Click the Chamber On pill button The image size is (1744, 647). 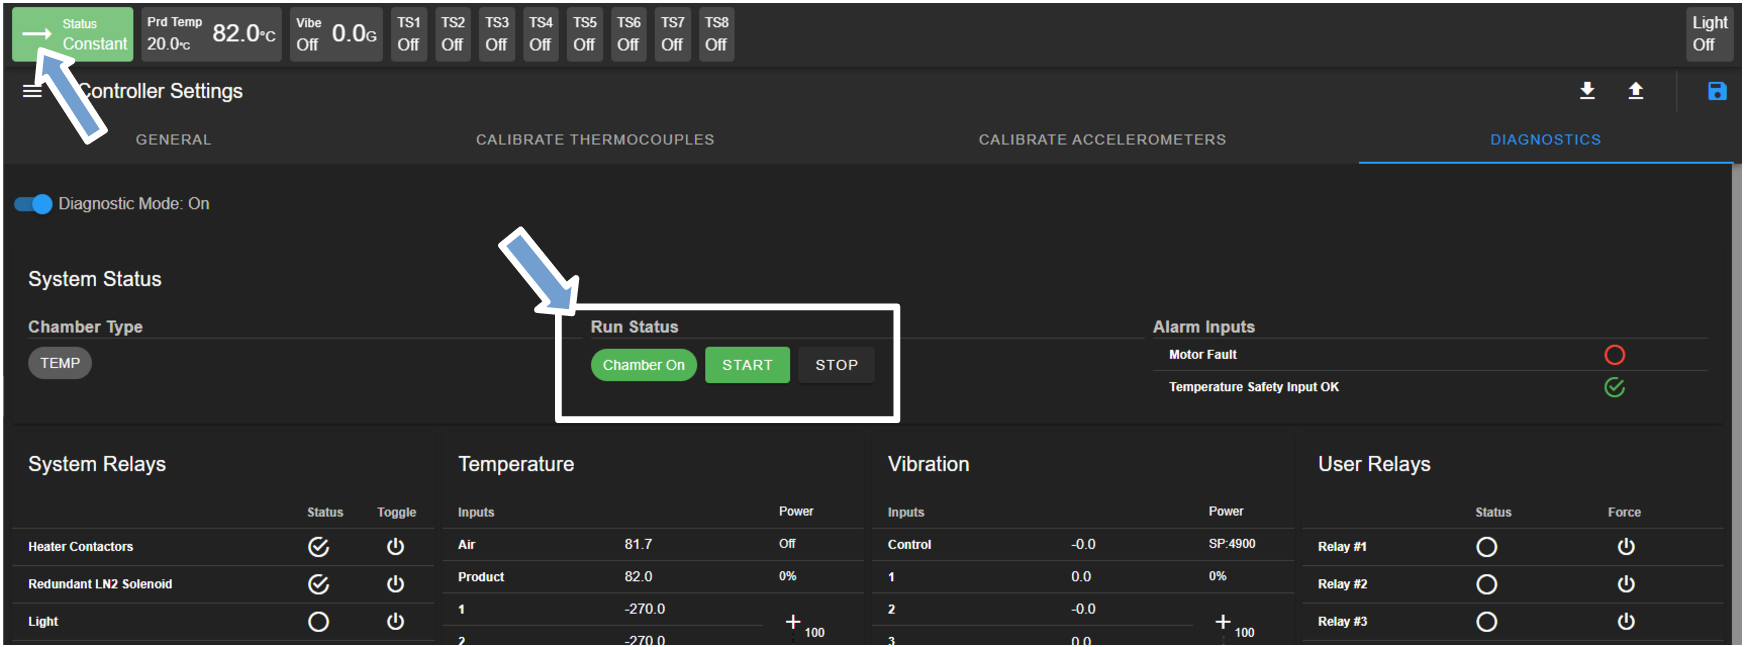(x=644, y=365)
